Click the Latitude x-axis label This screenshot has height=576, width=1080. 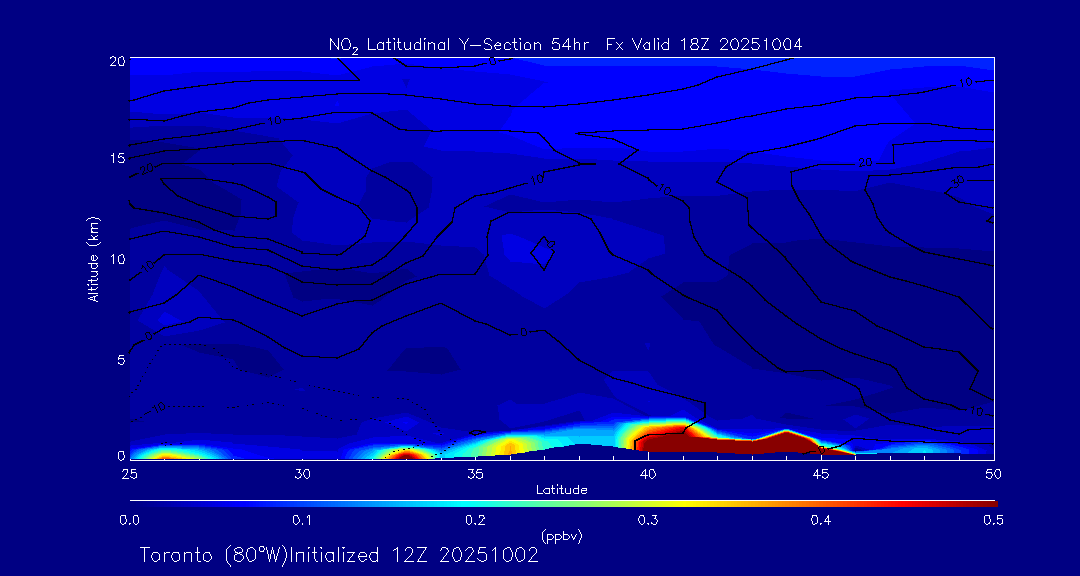tap(562, 489)
